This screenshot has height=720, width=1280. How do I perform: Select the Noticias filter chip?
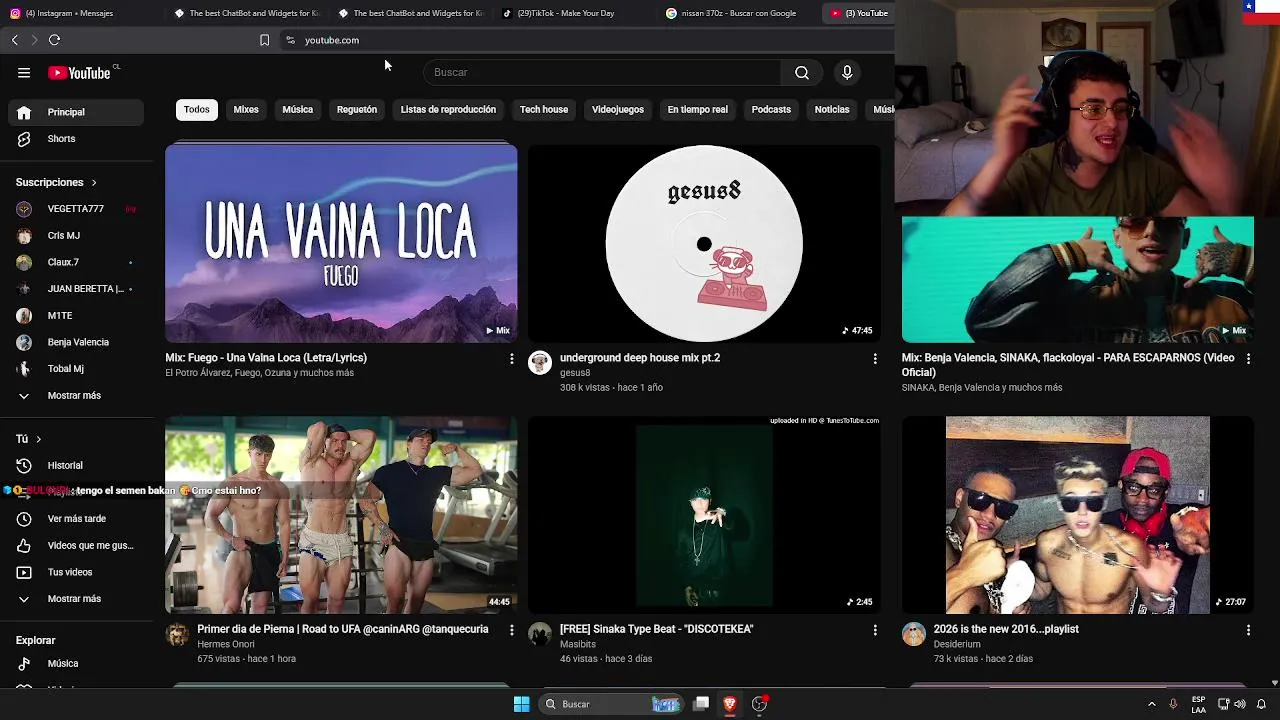pyautogui.click(x=832, y=110)
